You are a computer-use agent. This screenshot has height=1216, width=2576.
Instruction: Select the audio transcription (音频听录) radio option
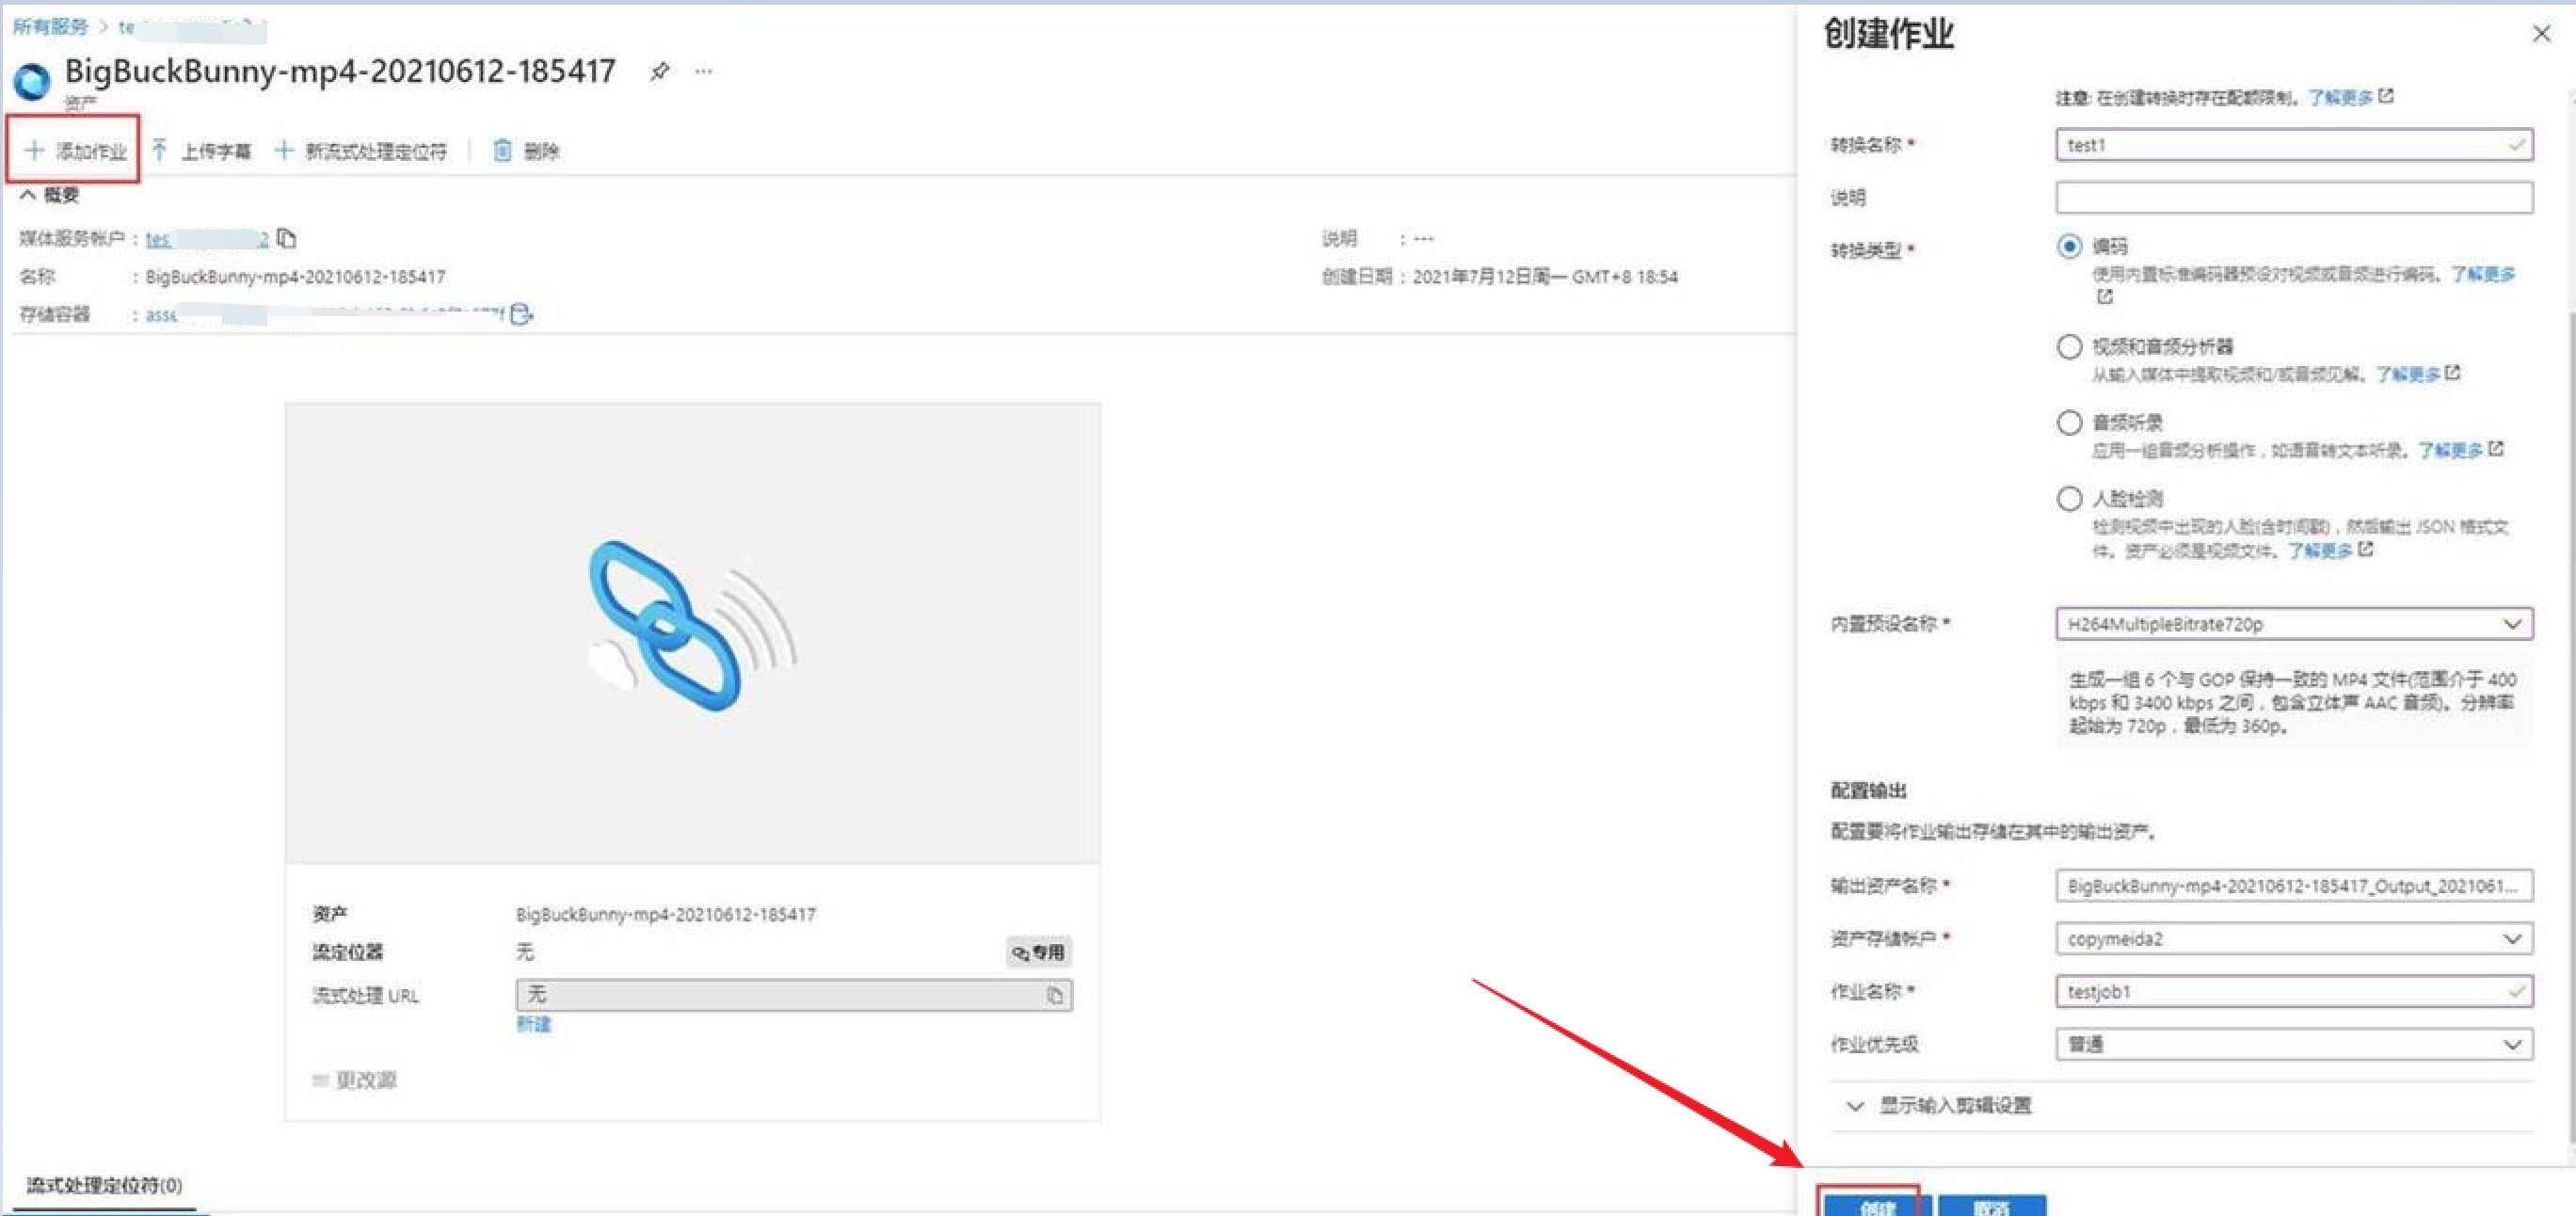click(2069, 422)
